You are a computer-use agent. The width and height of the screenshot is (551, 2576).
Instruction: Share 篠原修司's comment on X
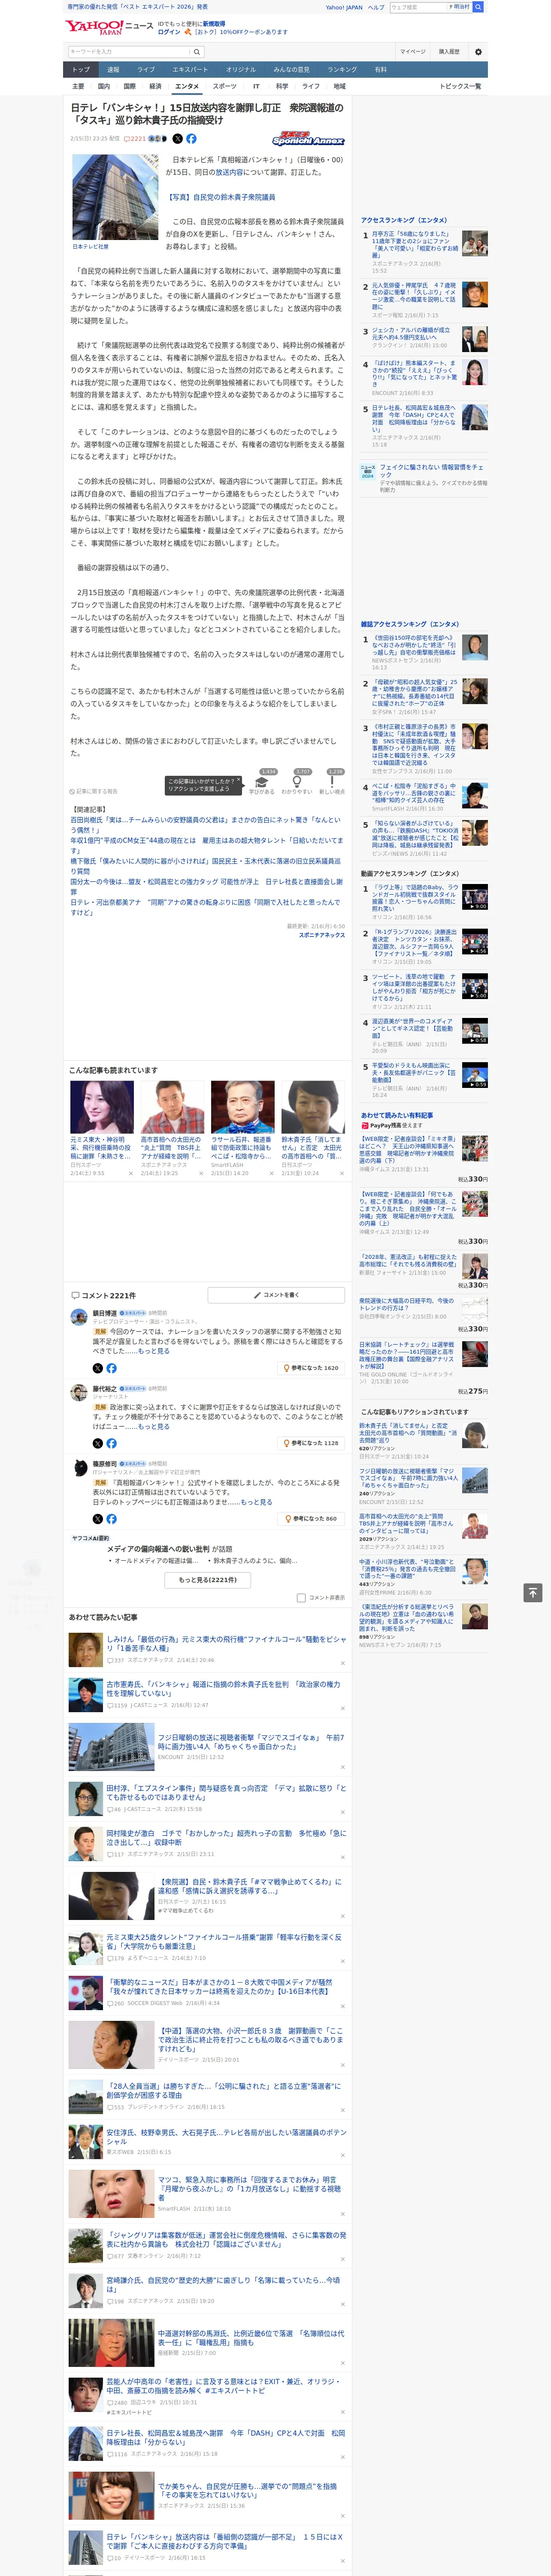[97, 1519]
